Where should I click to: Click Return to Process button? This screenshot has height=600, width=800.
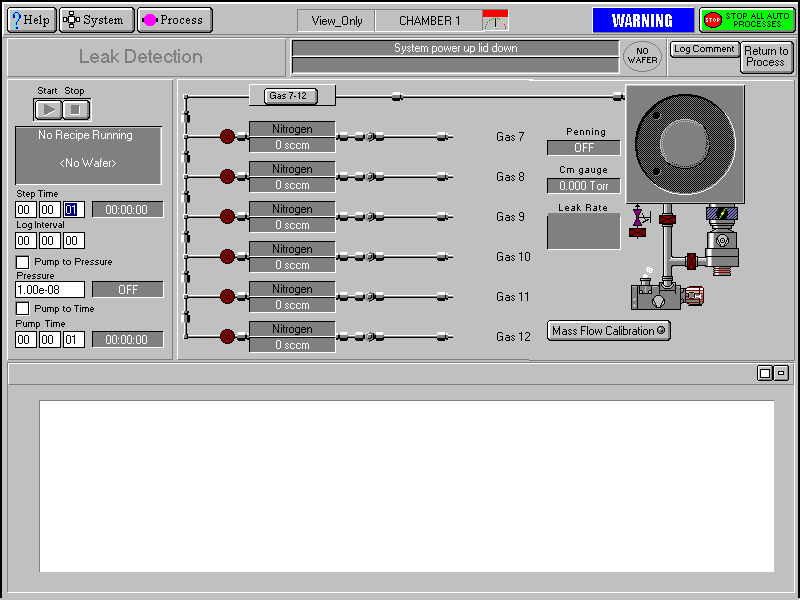(766, 57)
